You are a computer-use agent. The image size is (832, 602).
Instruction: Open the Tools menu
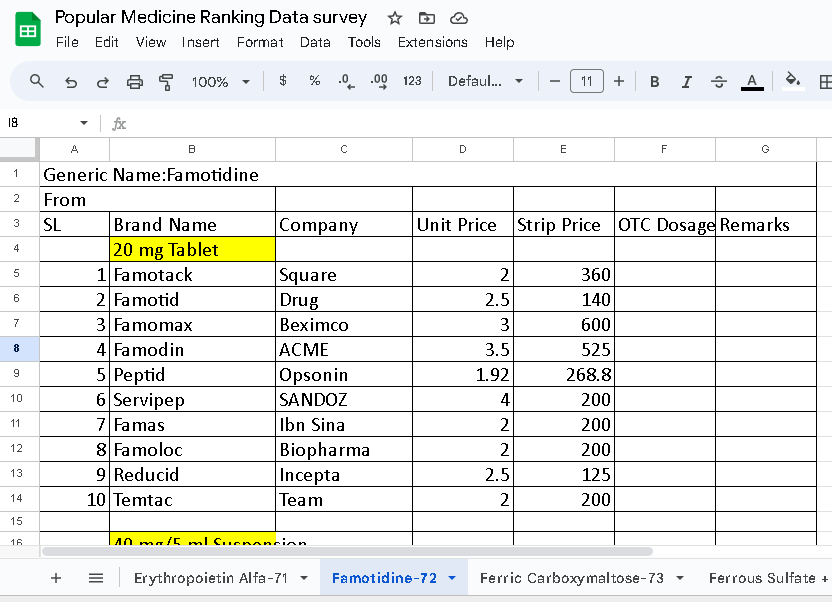[364, 42]
